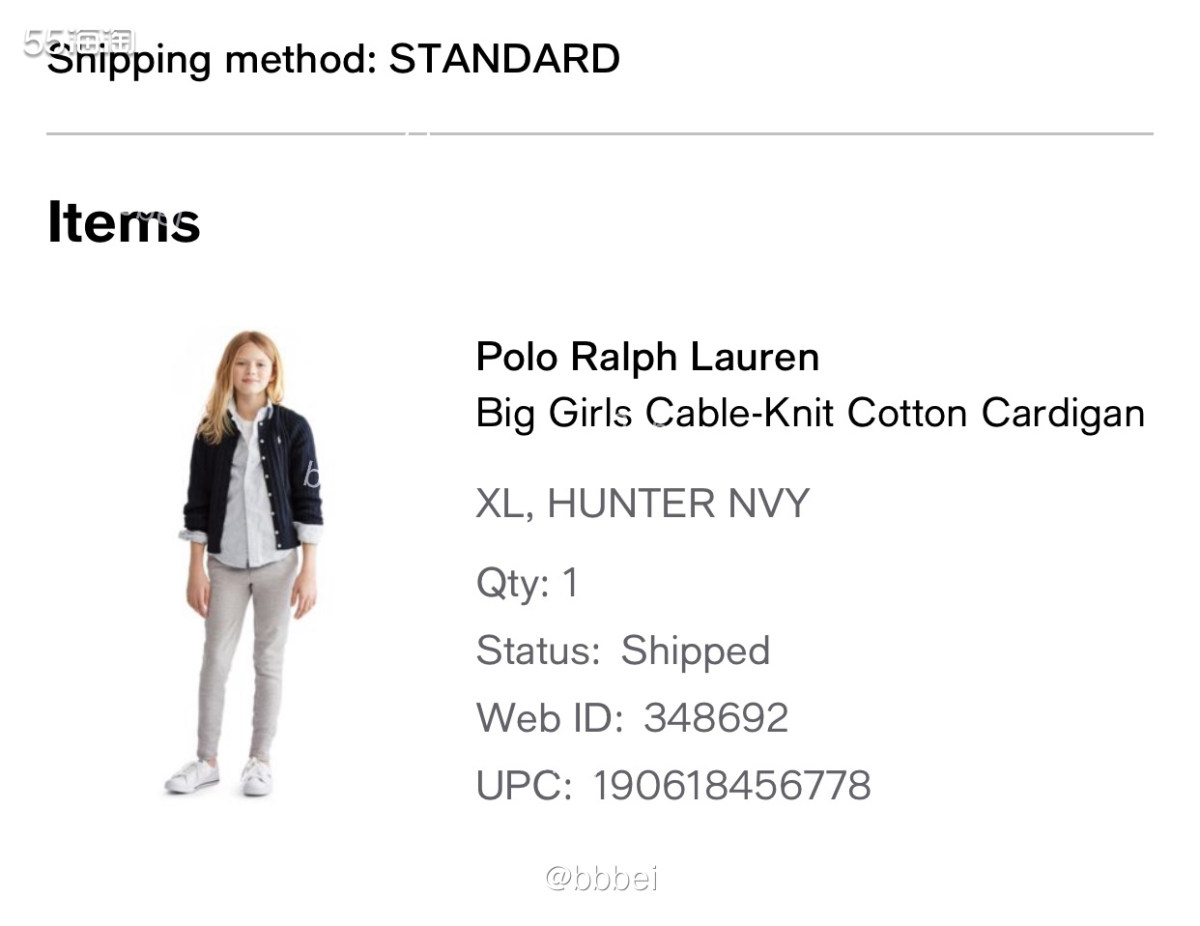Click the STANDARD shipping method value
Viewport: 1200px width, 926px height.
(x=504, y=59)
